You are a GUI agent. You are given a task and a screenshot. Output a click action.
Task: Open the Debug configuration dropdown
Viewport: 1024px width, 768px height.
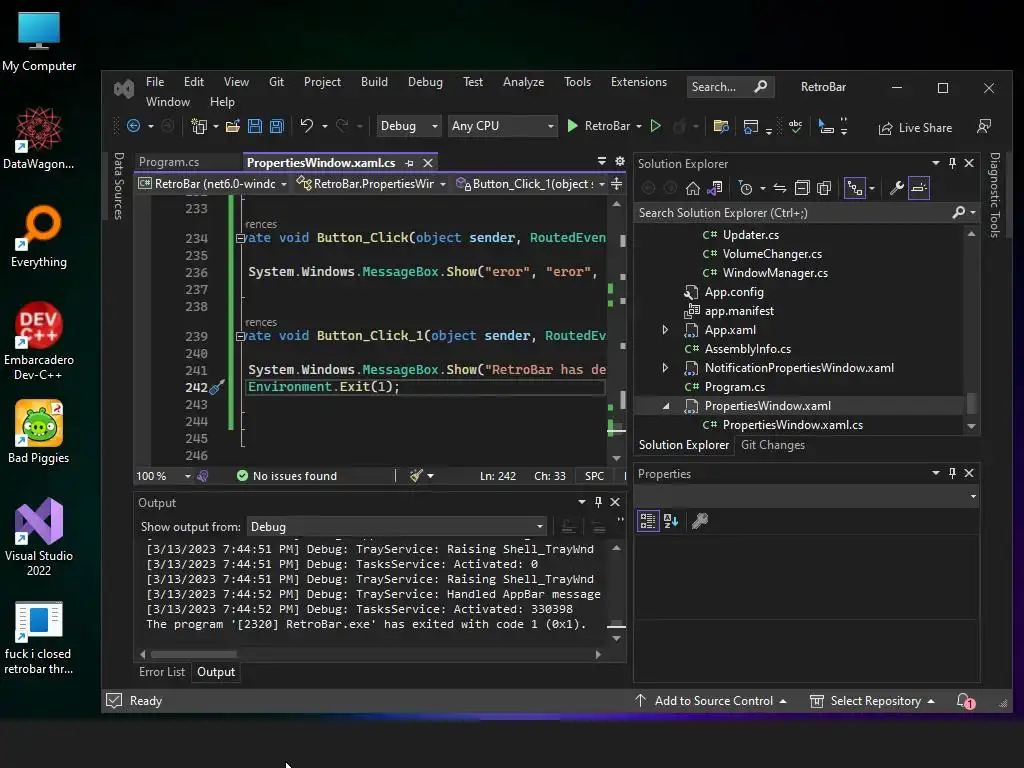click(x=409, y=125)
